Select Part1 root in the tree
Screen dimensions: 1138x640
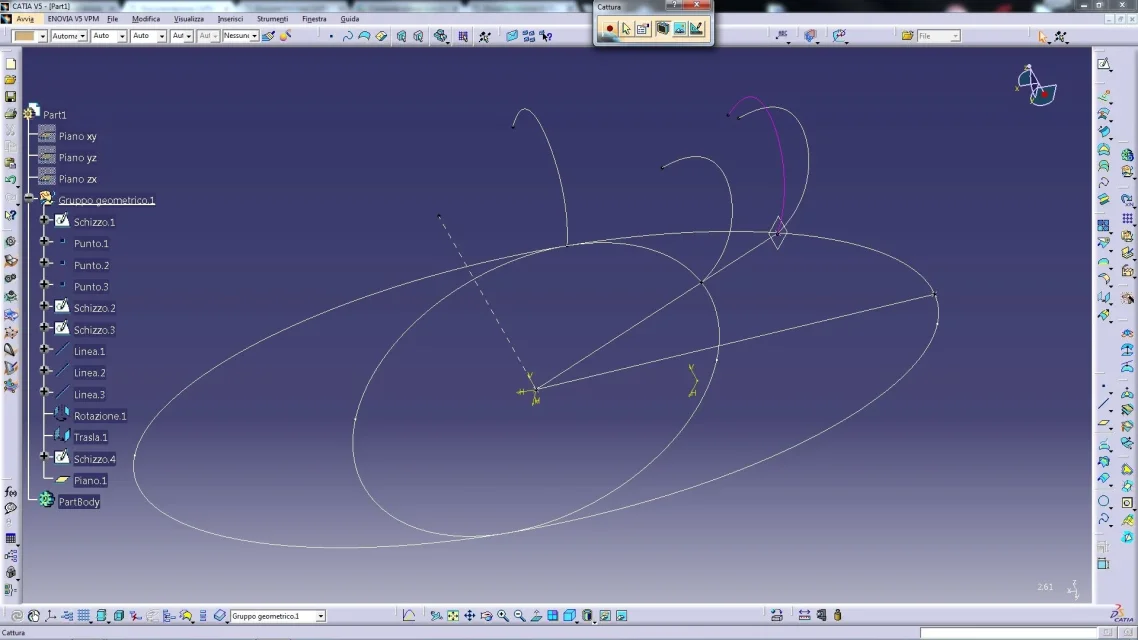pyautogui.click(x=54, y=115)
